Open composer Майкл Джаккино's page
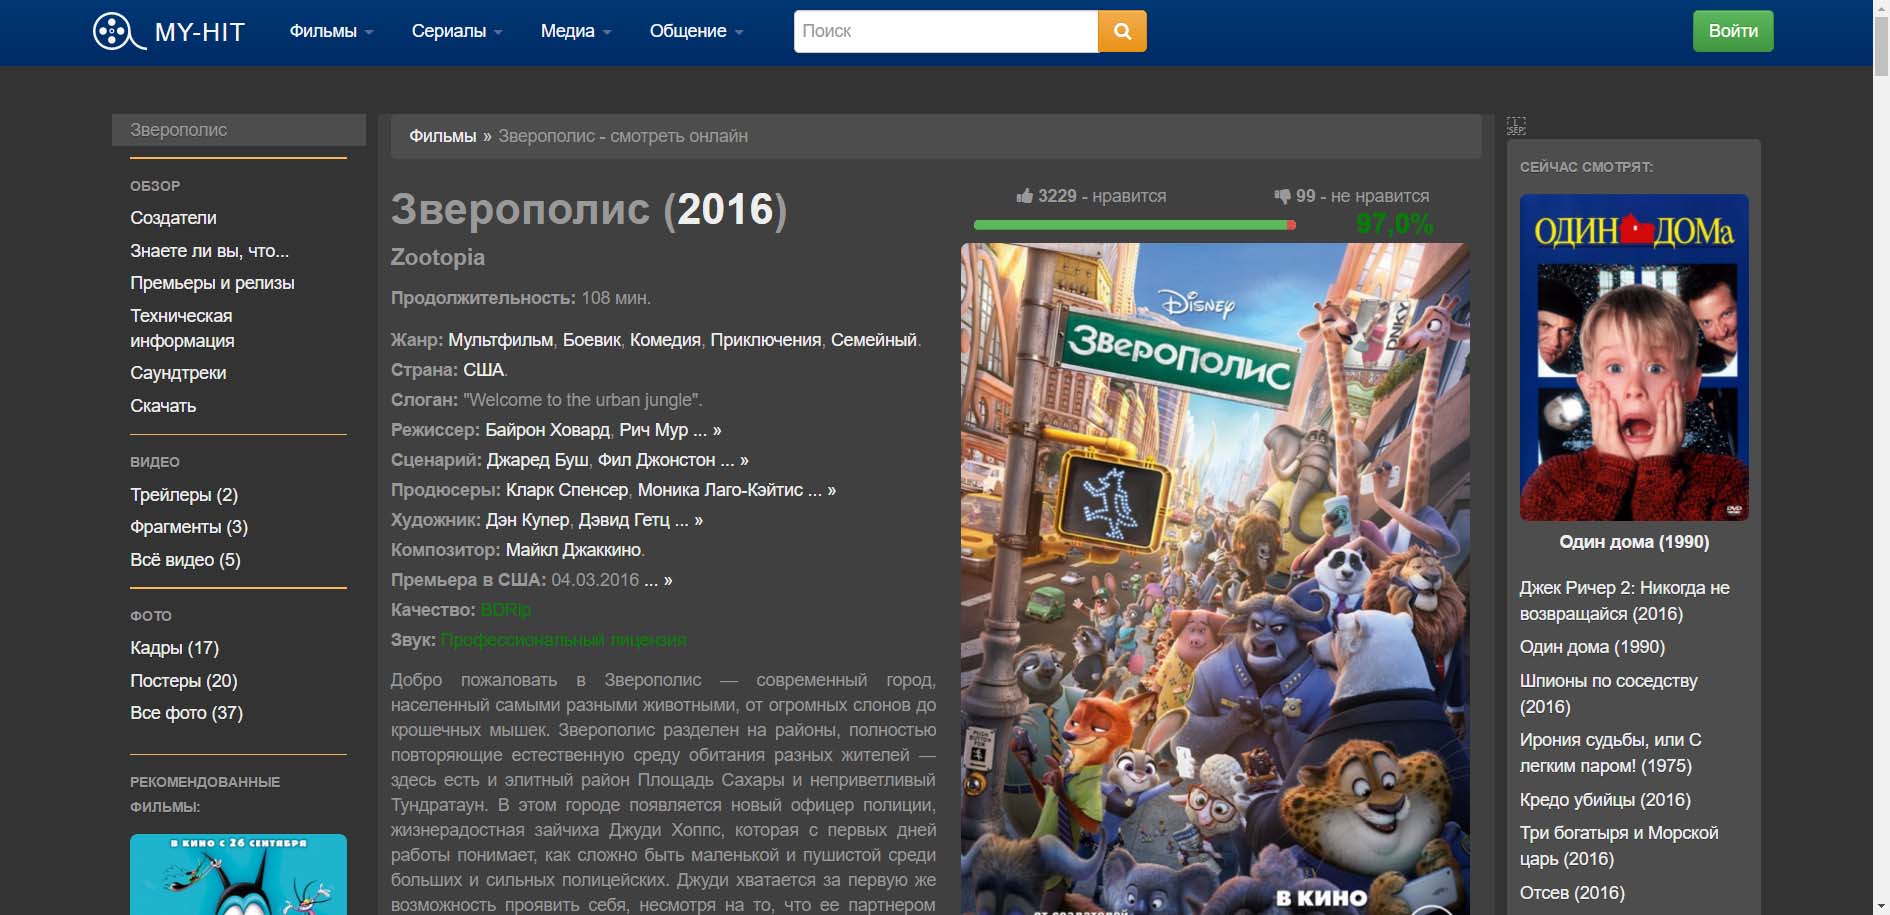The width and height of the screenshot is (1890, 915). [x=573, y=550]
